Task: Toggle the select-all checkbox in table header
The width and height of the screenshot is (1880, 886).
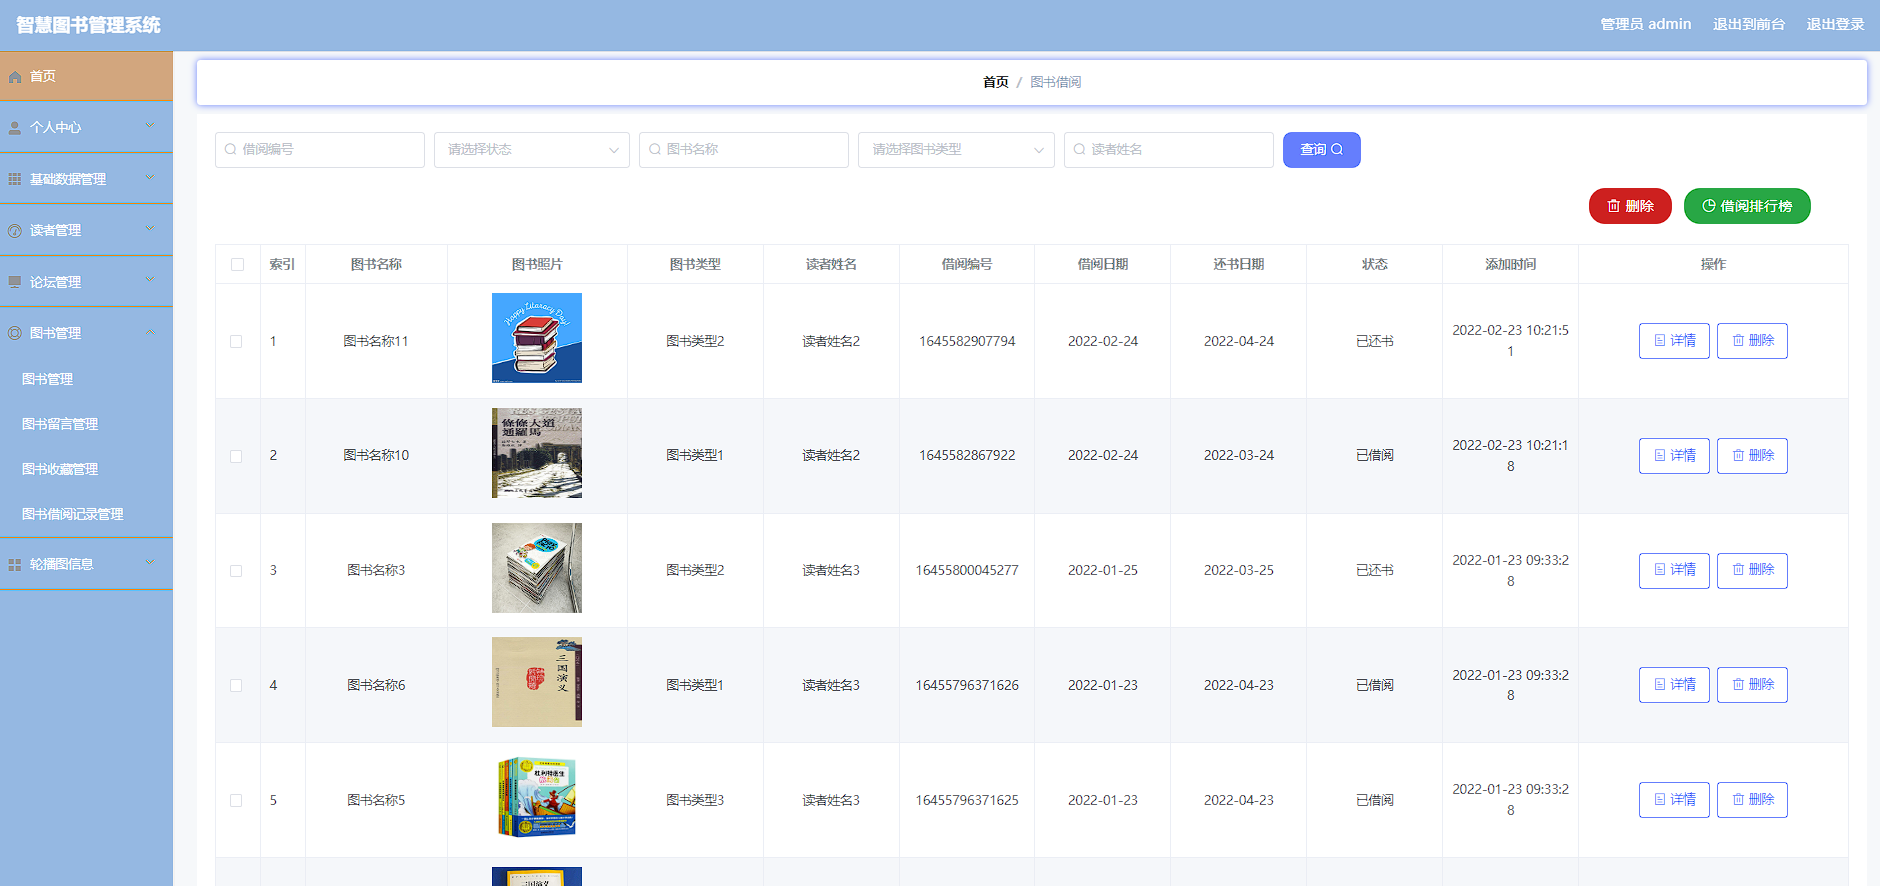Action: tap(237, 265)
